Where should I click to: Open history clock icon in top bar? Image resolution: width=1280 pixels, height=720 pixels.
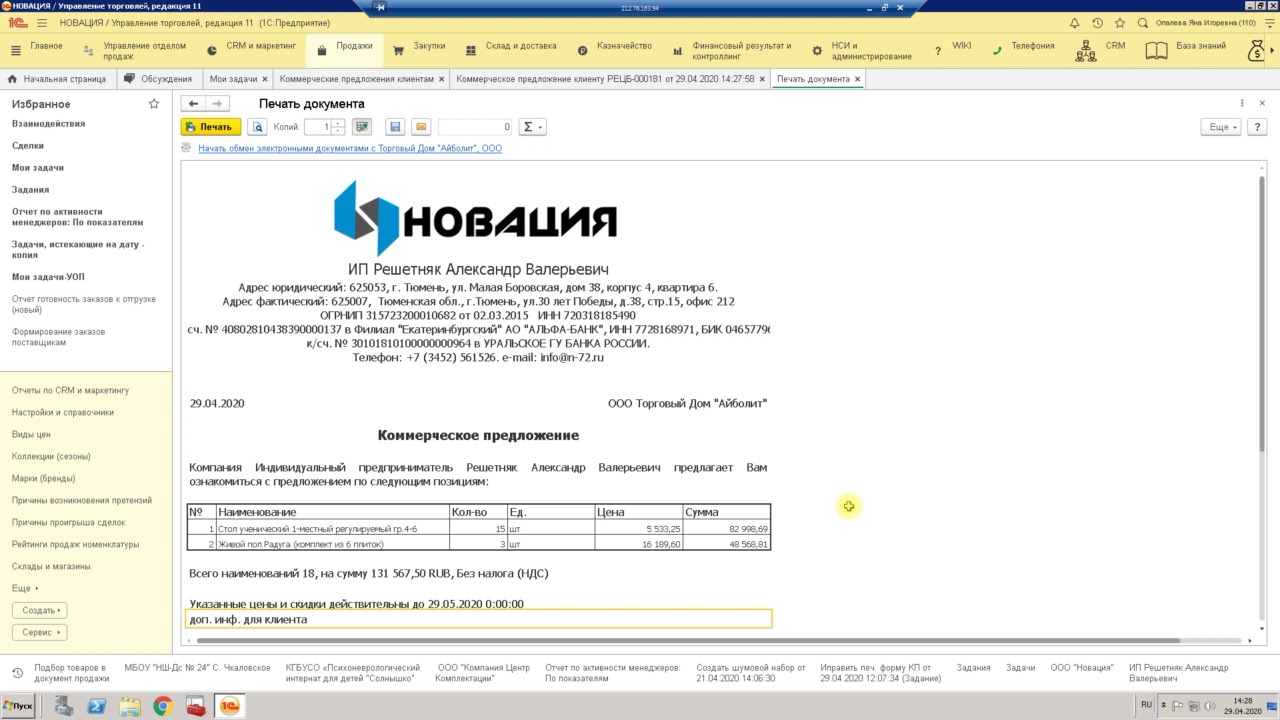1097,23
